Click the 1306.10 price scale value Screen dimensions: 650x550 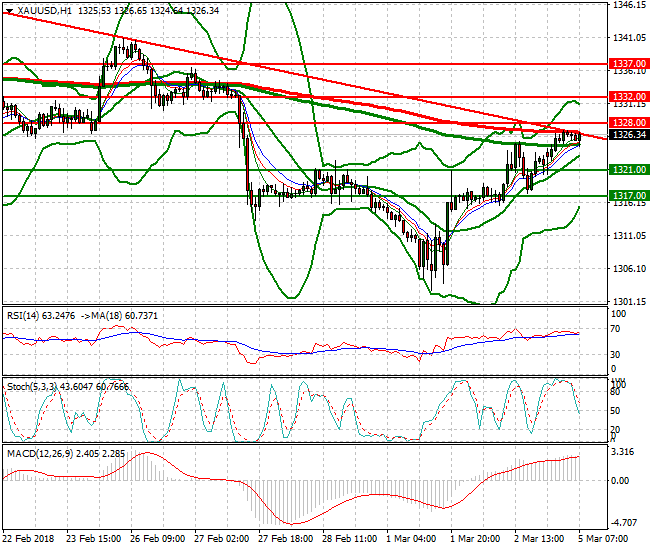coord(629,269)
